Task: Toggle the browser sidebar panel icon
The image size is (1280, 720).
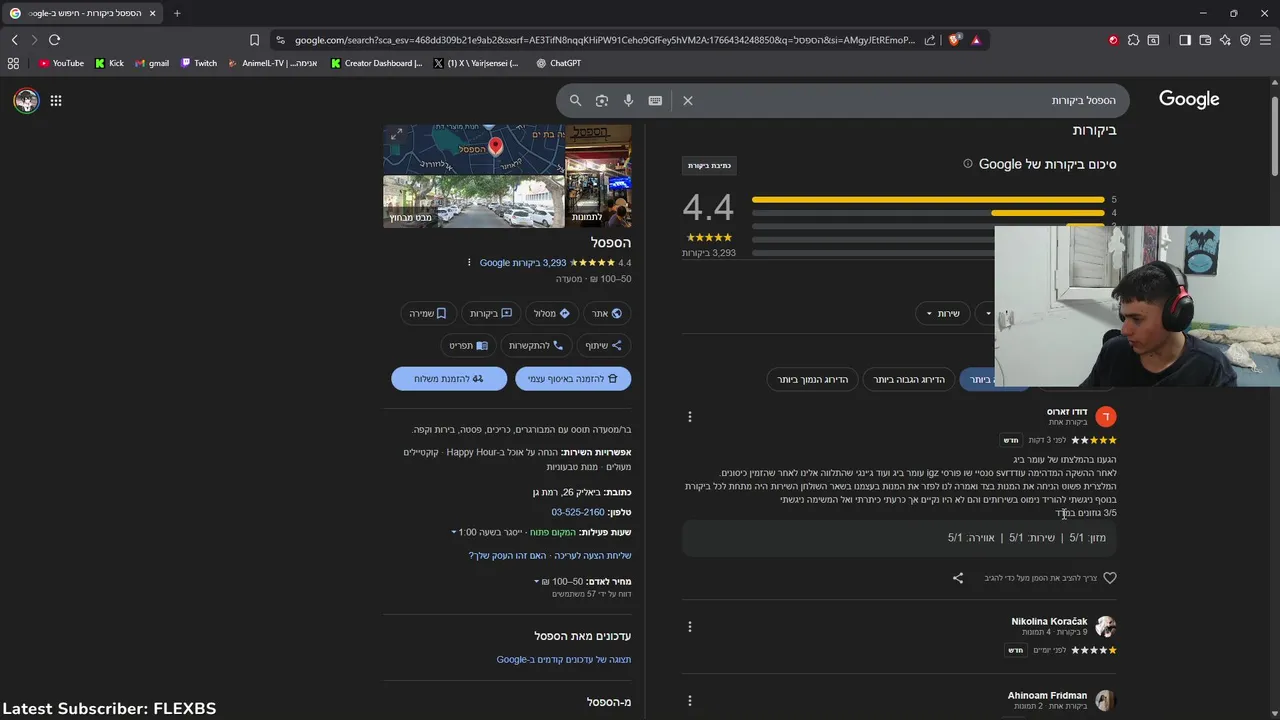Action: pos(1185,40)
